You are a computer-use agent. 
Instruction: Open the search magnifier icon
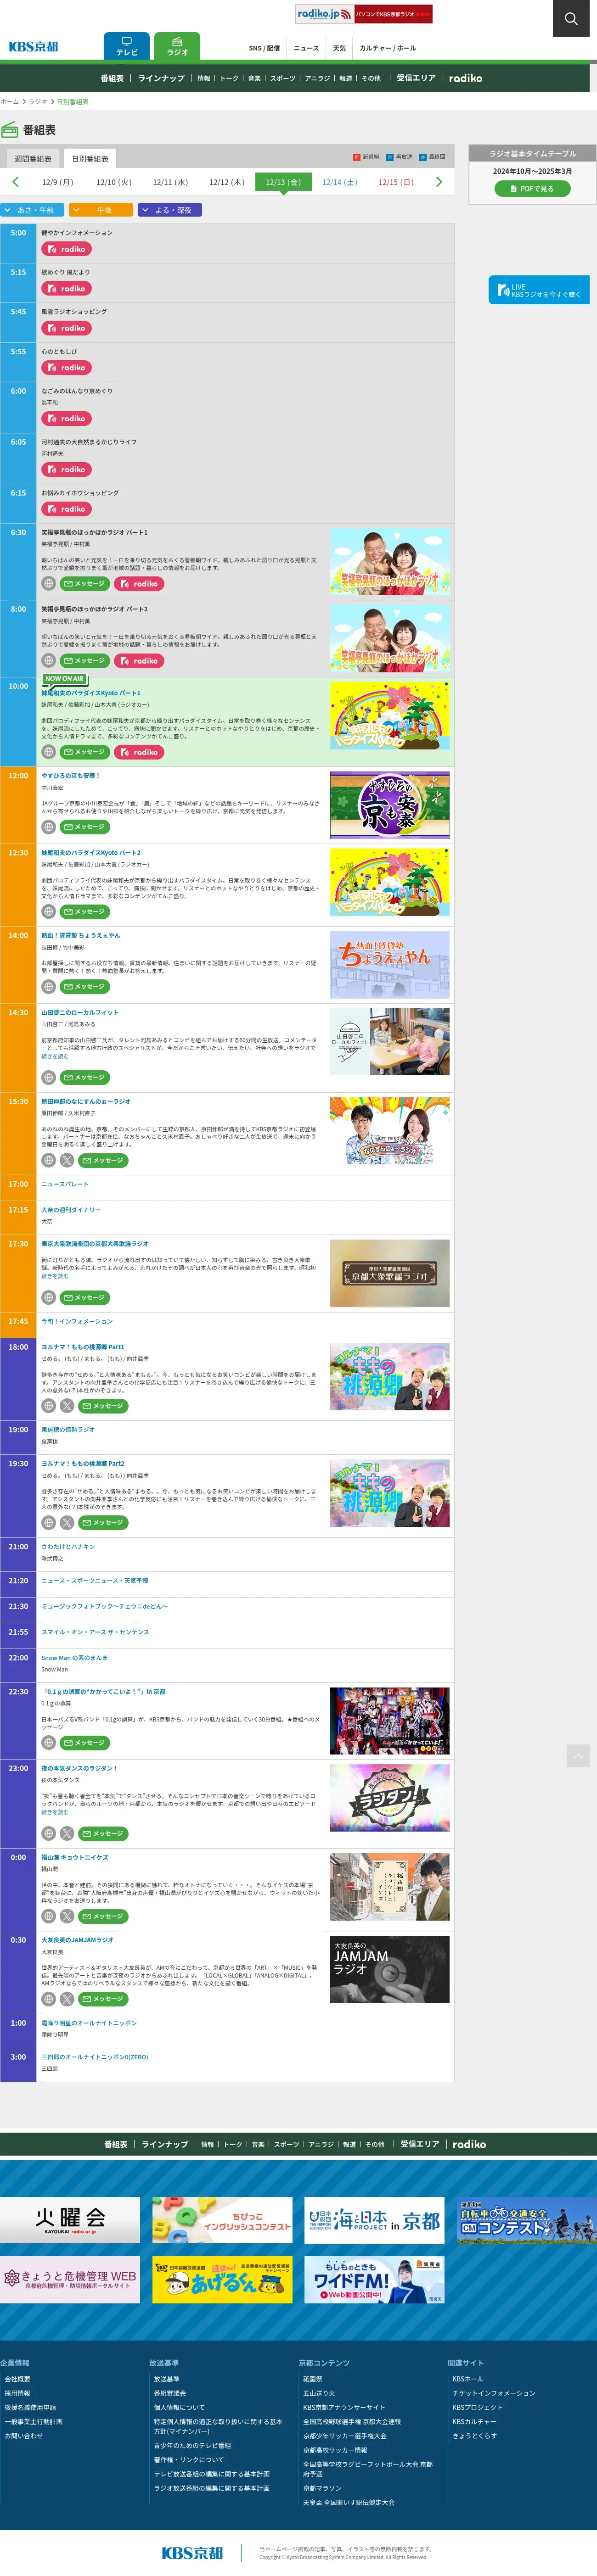[571, 18]
